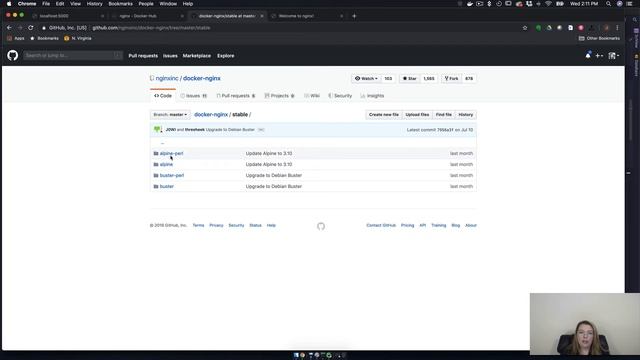Click the watchers count 103
This screenshot has width=640, height=360.
[388, 78]
